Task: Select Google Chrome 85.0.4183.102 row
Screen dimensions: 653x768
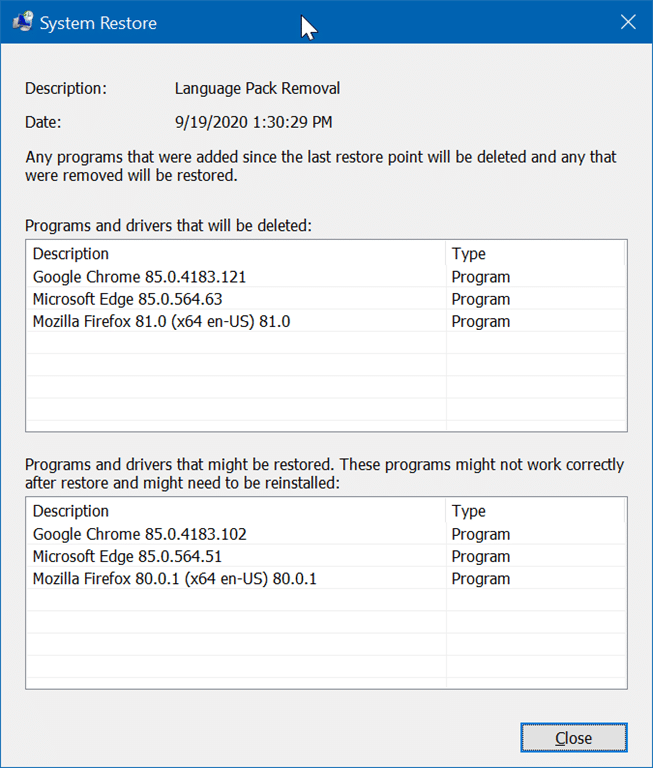Action: [326, 534]
